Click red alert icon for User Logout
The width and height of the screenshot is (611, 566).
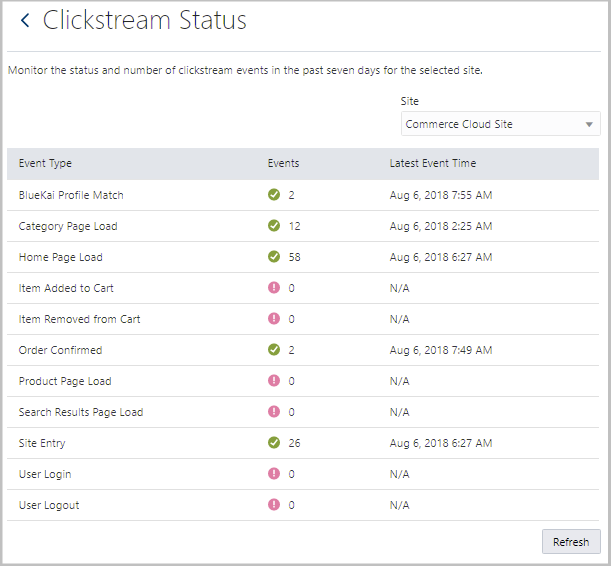coord(274,505)
